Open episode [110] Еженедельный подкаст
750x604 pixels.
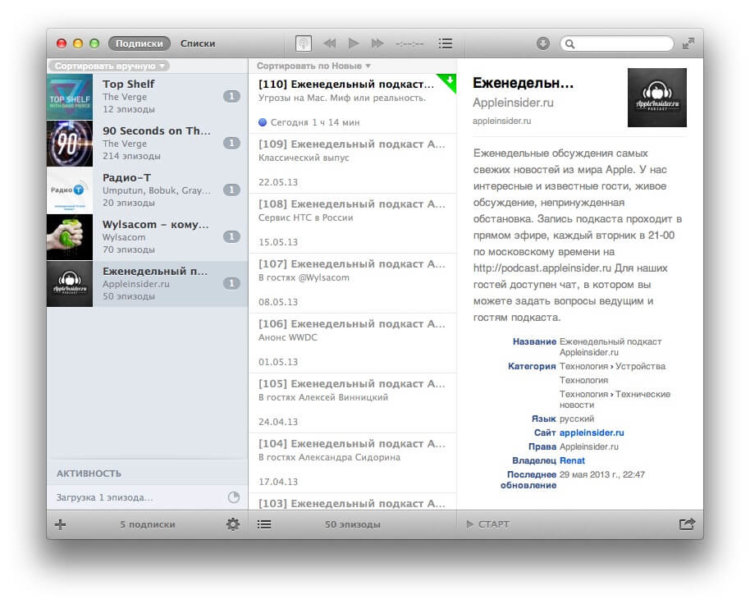pos(353,103)
